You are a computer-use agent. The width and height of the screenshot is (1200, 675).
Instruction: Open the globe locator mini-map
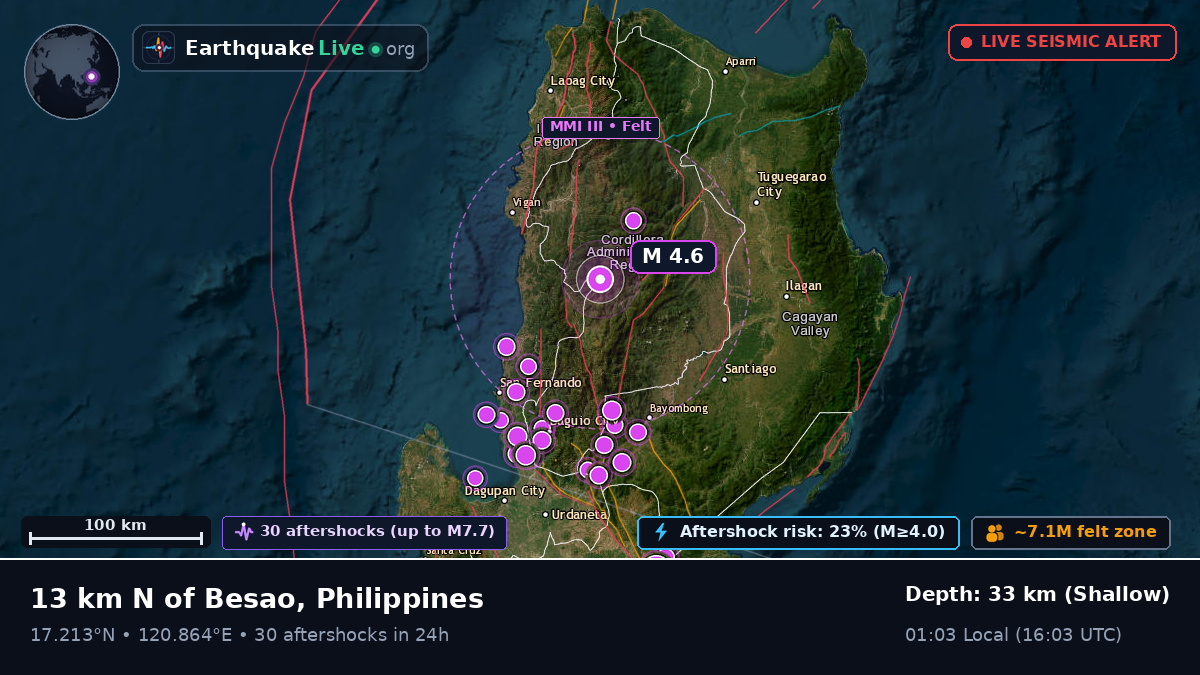[72, 72]
